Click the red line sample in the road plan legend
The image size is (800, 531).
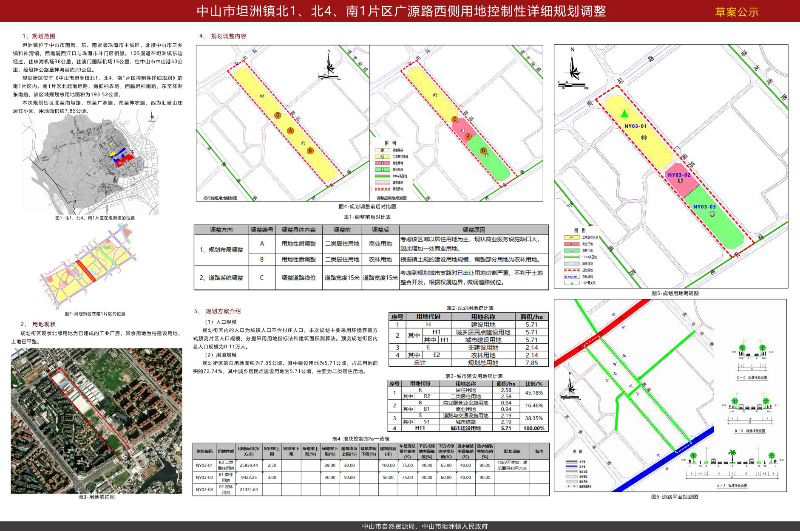pos(571,462)
